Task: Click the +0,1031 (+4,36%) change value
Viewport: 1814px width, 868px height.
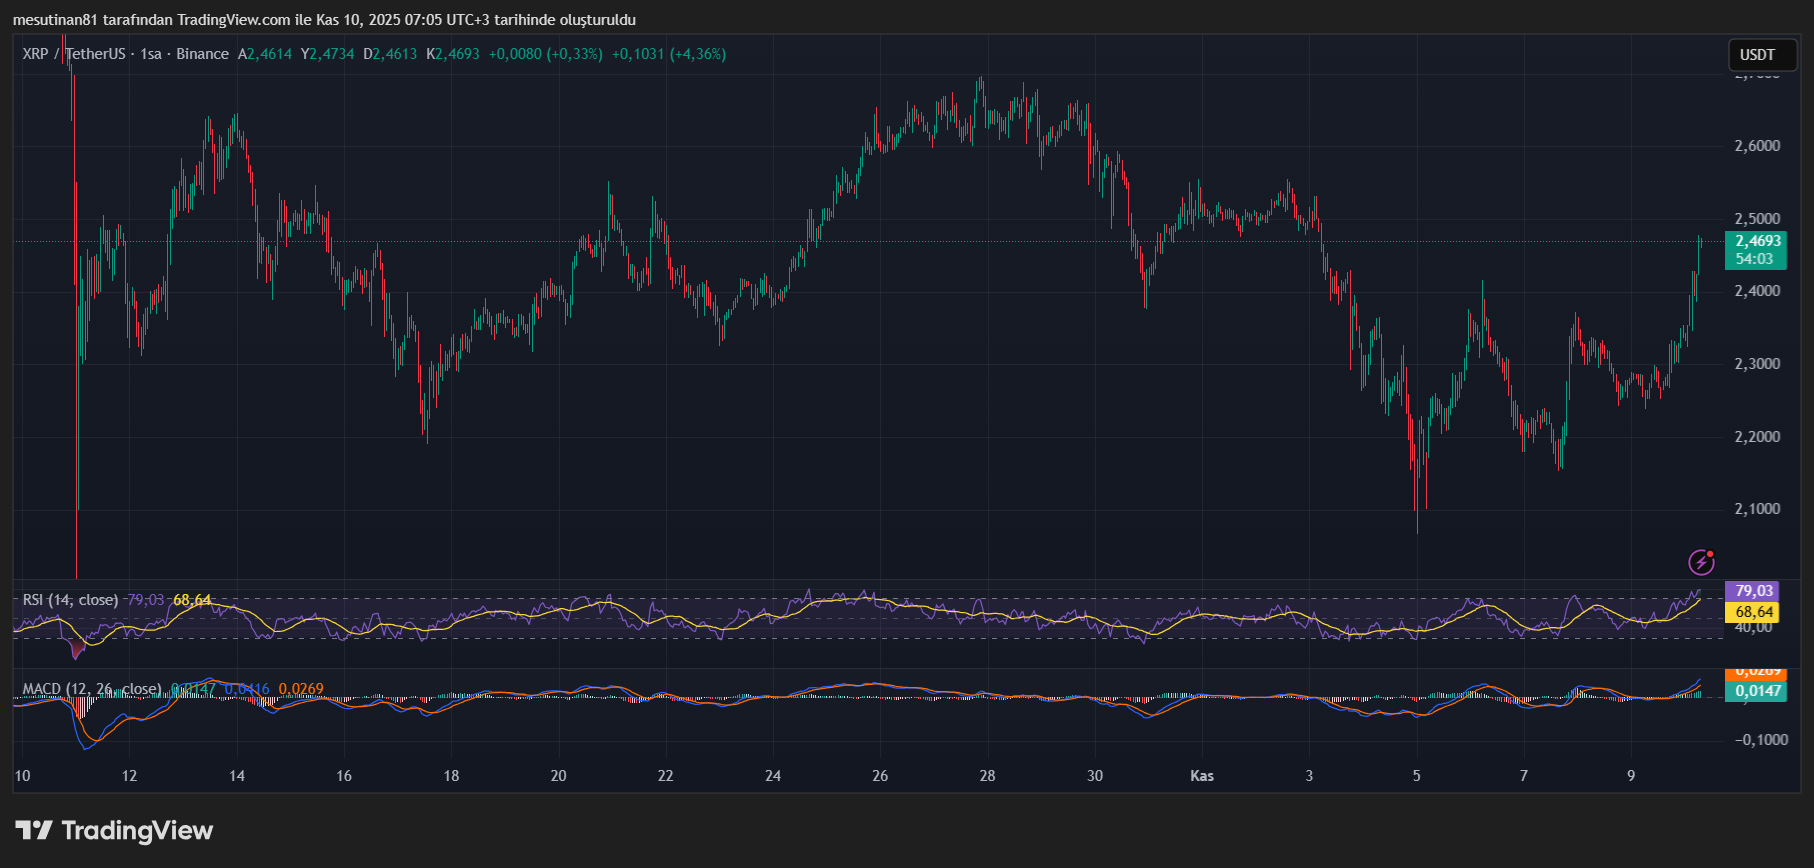Action: click(669, 54)
